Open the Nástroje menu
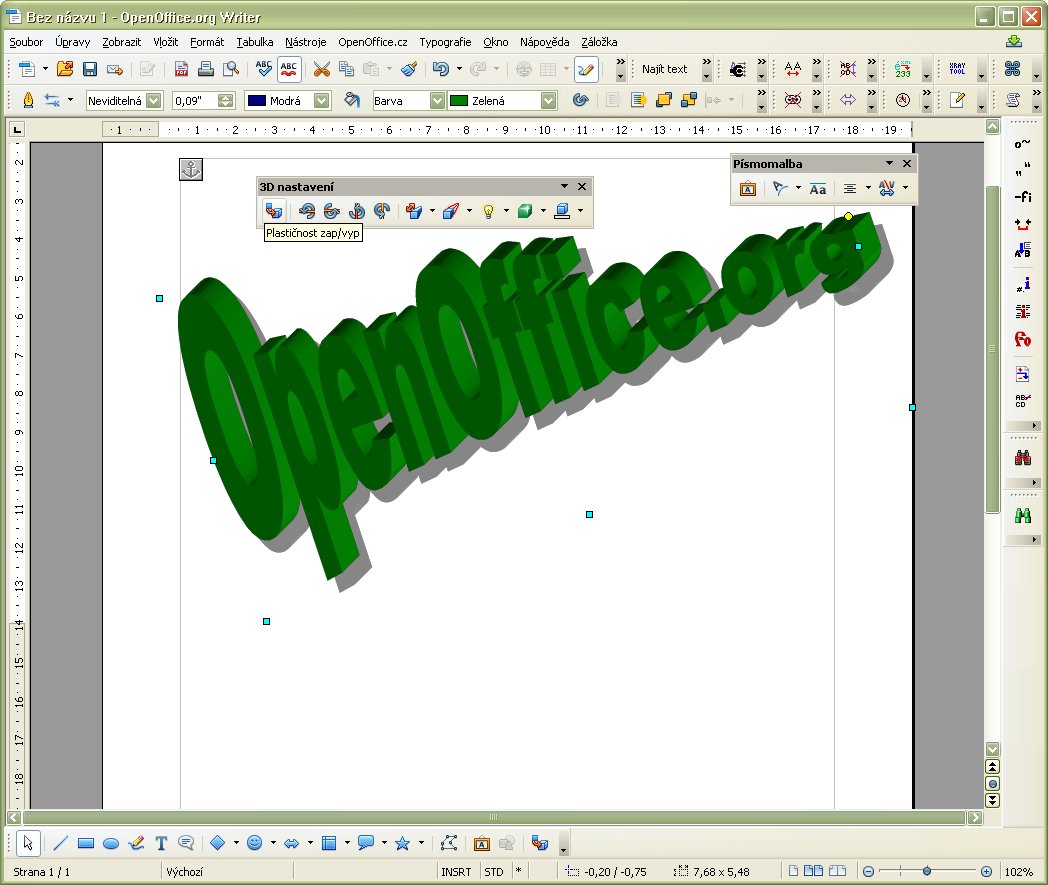The image size is (1048, 885). (x=305, y=42)
